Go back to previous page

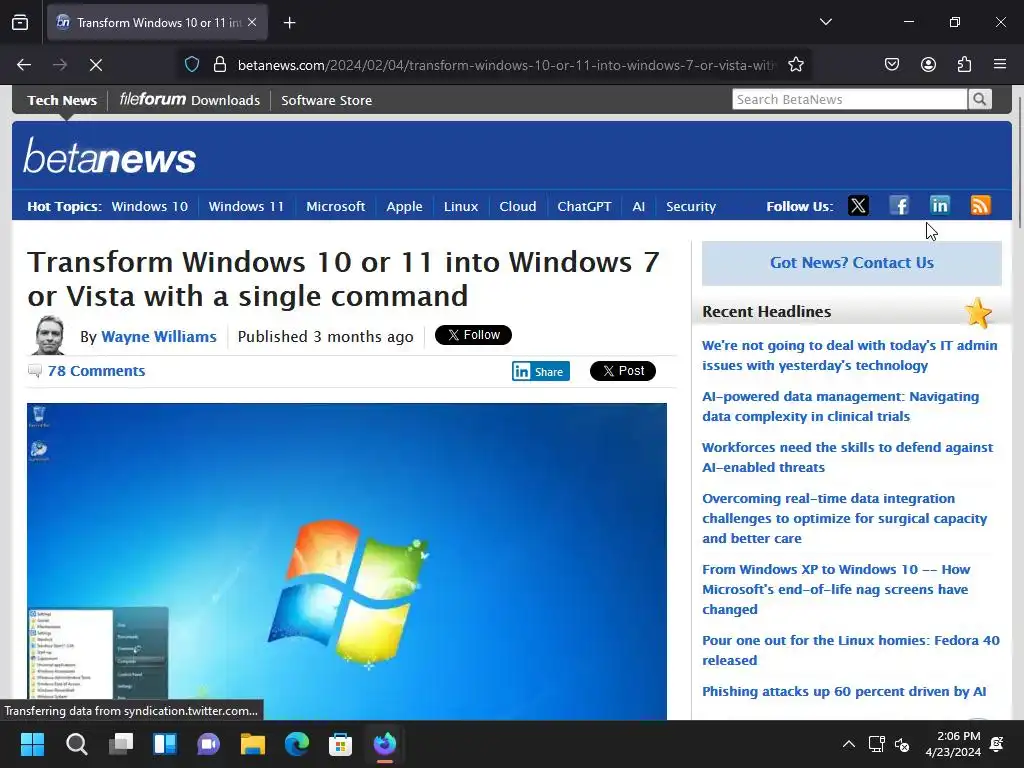[24, 65]
